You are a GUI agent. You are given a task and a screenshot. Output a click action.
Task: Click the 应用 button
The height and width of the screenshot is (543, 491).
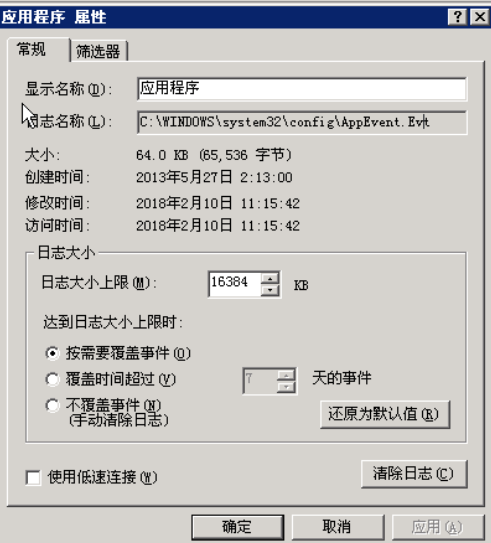point(438,527)
